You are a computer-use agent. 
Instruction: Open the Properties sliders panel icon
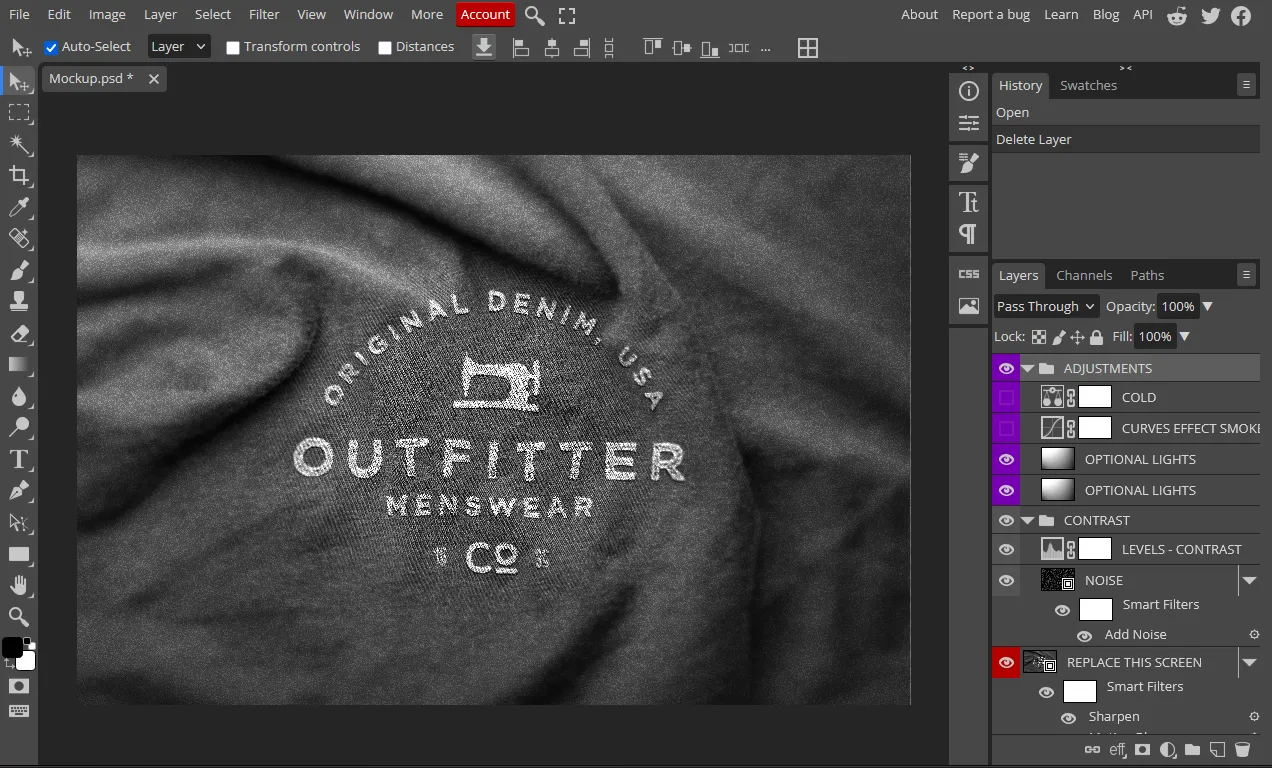coord(968,123)
